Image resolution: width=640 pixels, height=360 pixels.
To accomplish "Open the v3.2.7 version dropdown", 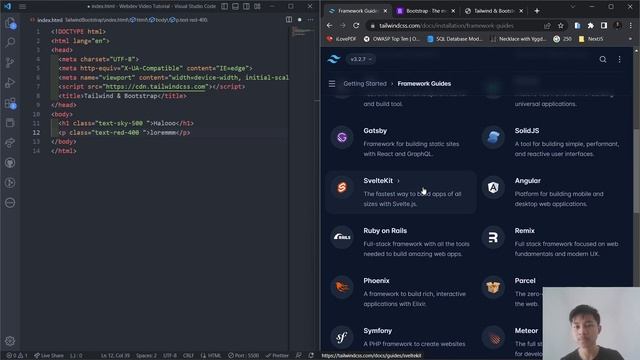I will [361, 59].
